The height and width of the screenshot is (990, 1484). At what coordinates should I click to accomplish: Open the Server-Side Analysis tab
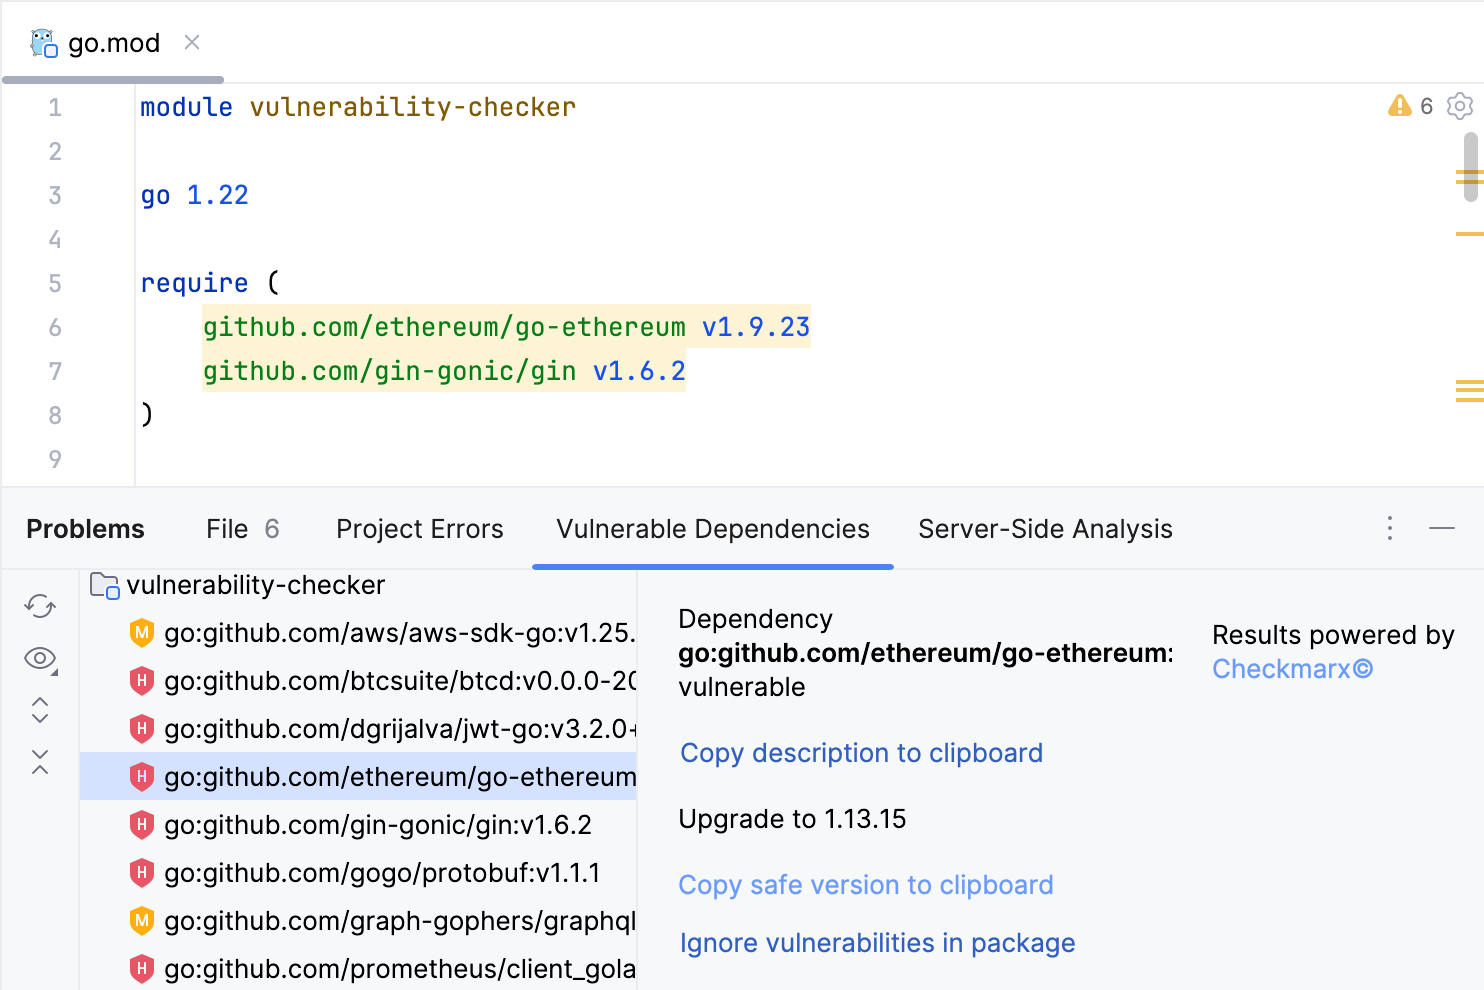[1045, 529]
